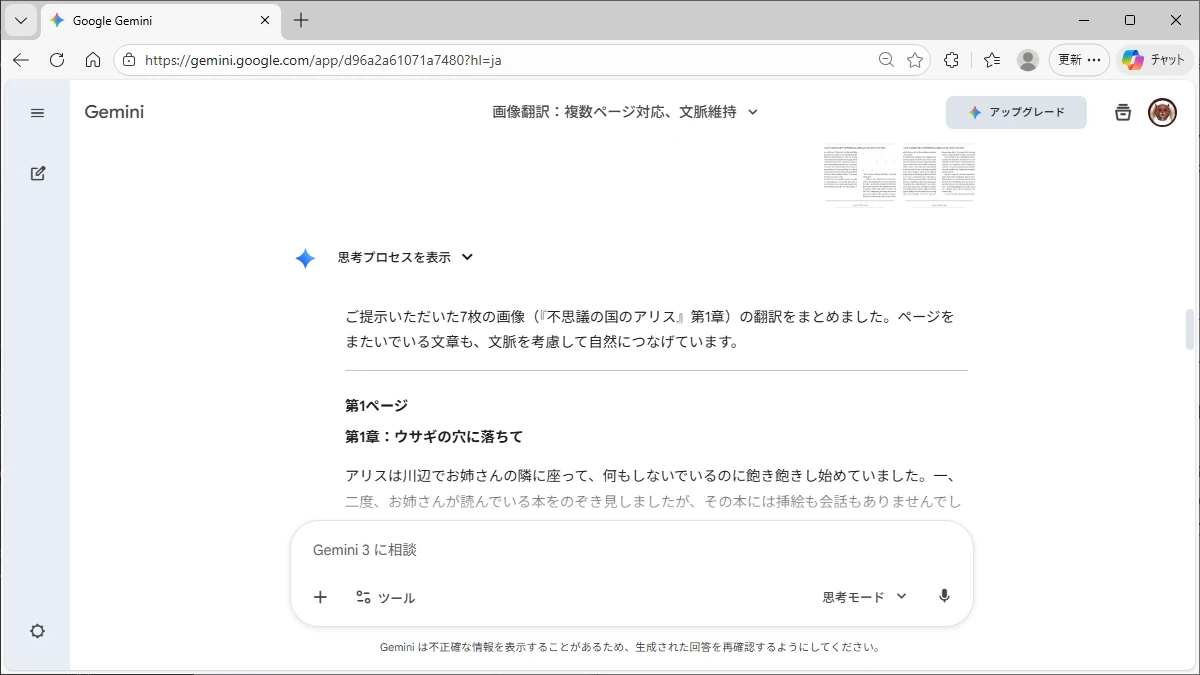
Task: Click the plus icon to add files
Action: click(320, 597)
